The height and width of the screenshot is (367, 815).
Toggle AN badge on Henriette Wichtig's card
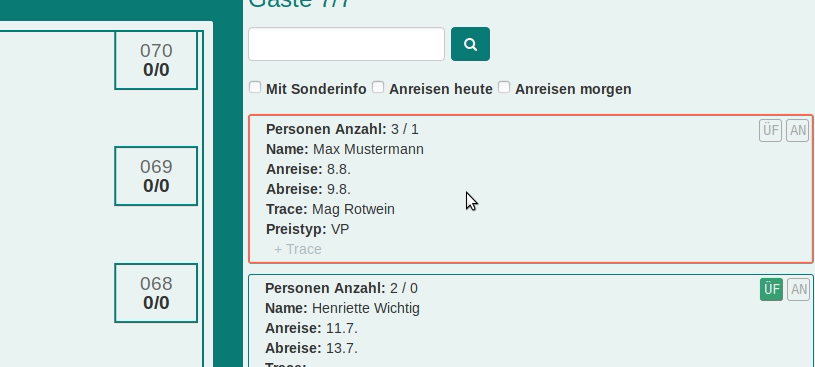point(798,289)
